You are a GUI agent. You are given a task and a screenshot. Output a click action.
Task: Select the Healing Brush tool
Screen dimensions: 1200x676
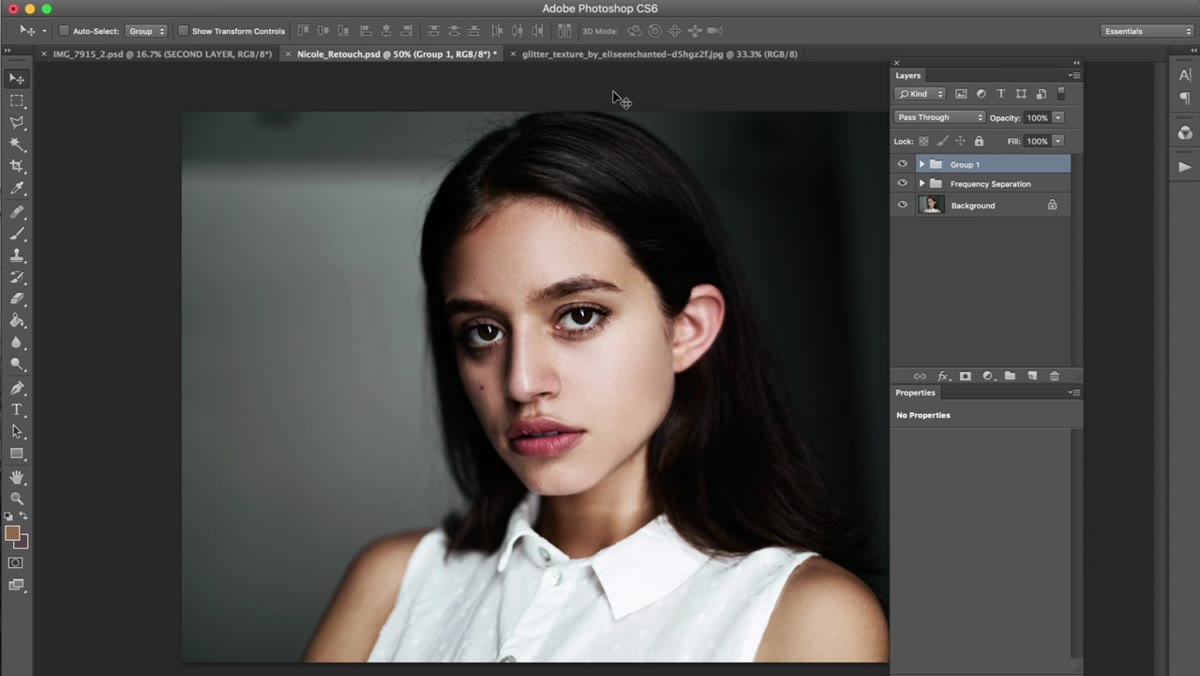pos(17,212)
